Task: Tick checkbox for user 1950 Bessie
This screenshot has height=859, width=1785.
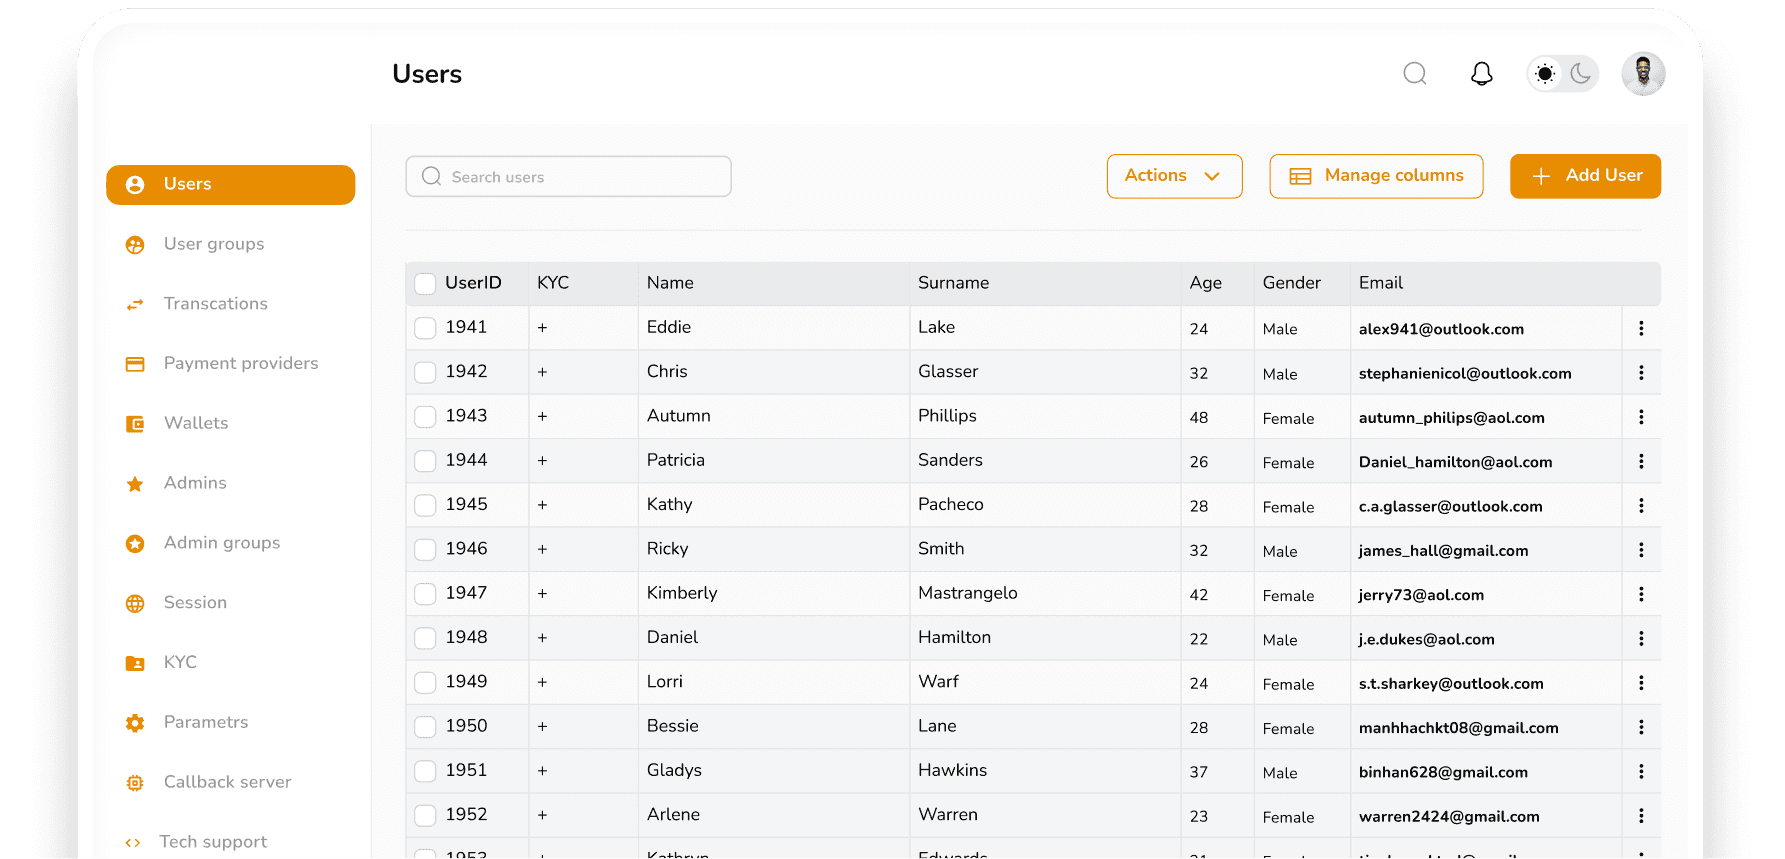Action: tap(425, 727)
